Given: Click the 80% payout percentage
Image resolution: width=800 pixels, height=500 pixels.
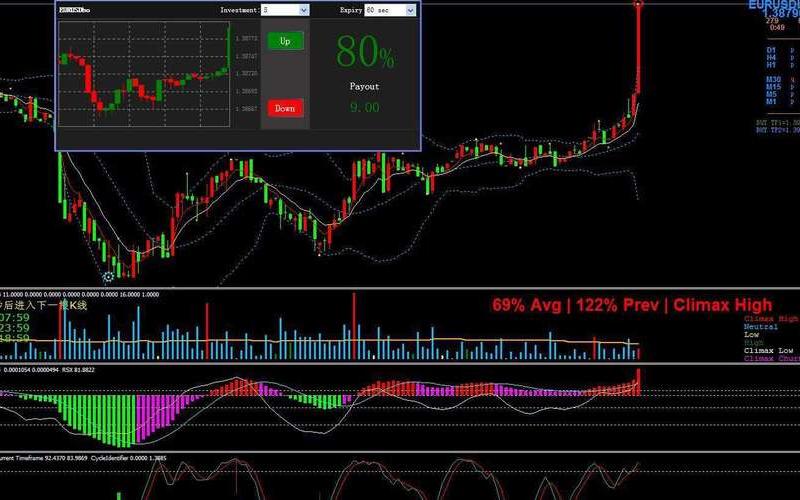Looking at the screenshot, I should click(365, 52).
